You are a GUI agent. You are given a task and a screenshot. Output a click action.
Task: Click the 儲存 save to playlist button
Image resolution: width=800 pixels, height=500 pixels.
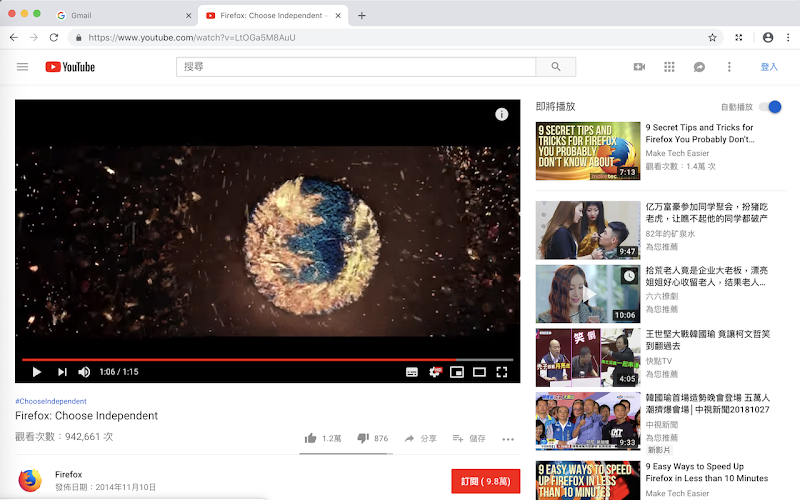(x=469, y=438)
